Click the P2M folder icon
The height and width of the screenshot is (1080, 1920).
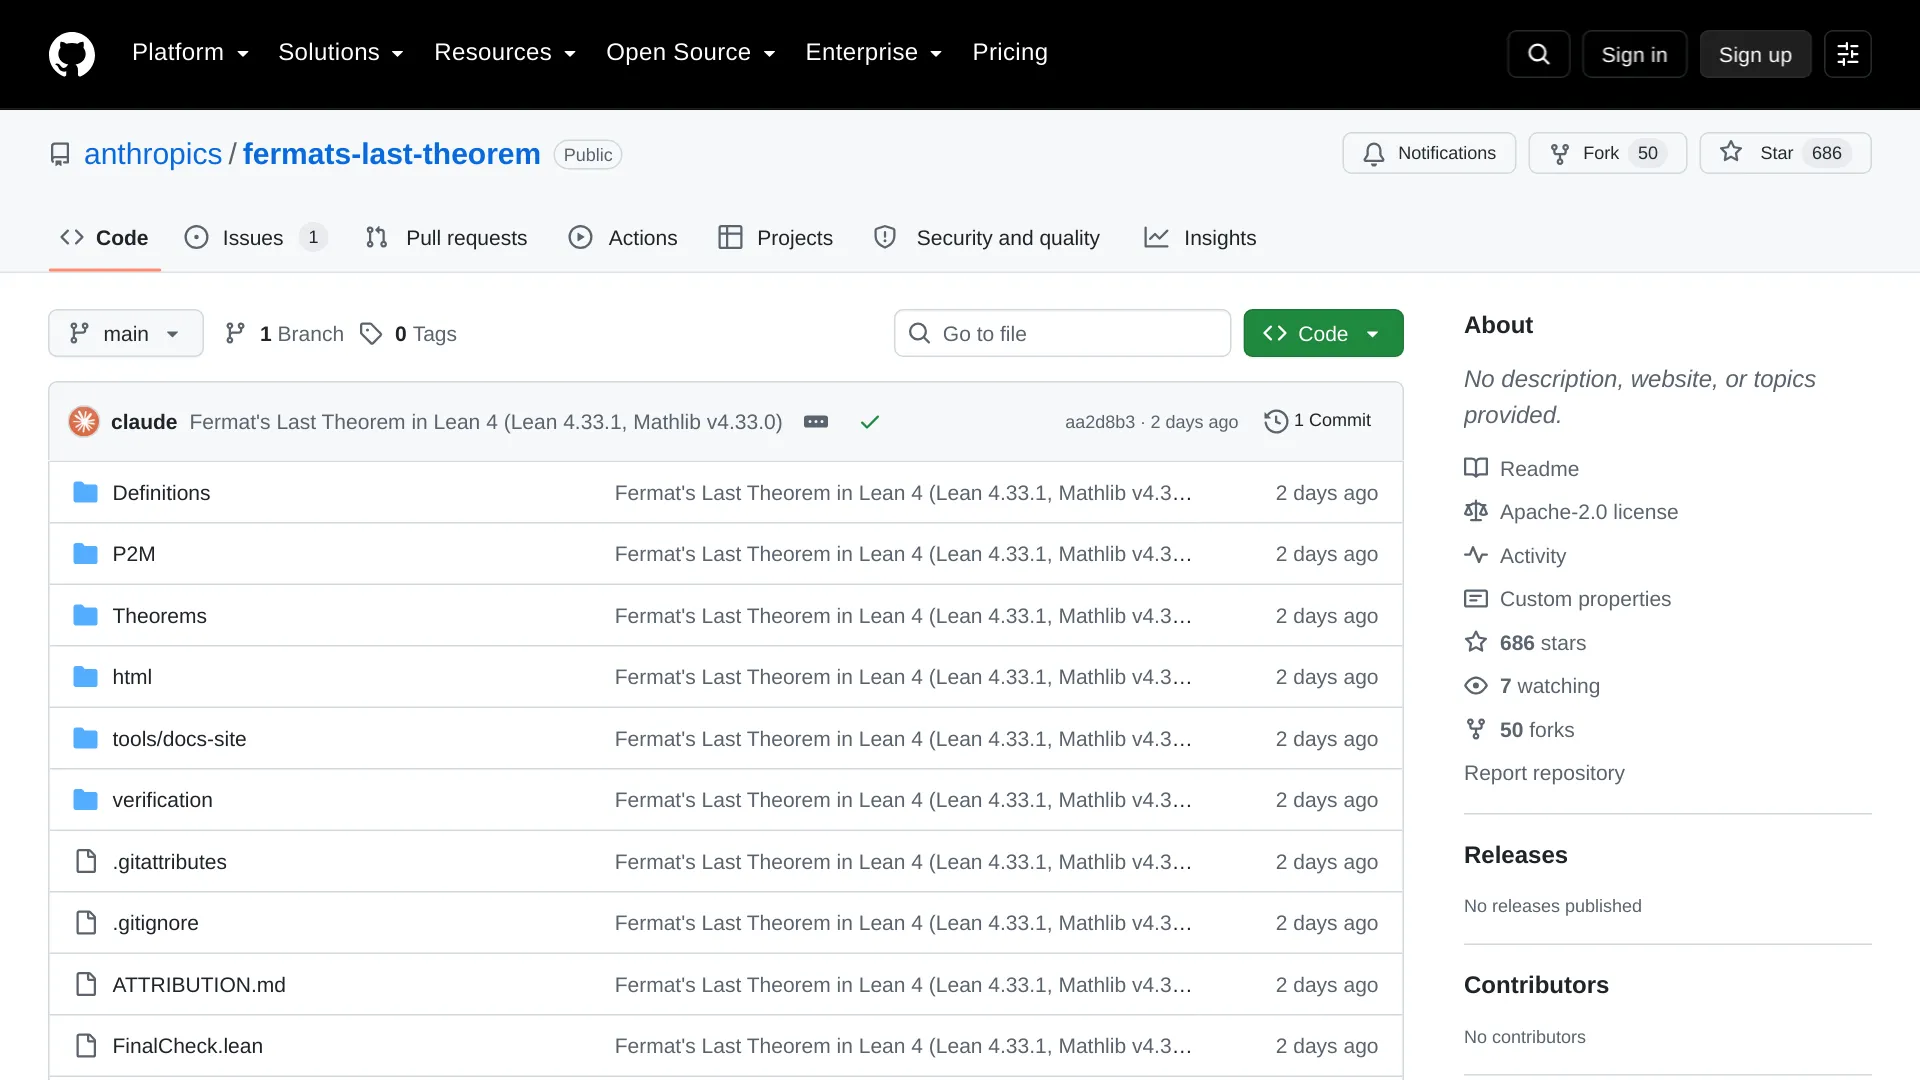click(x=86, y=554)
